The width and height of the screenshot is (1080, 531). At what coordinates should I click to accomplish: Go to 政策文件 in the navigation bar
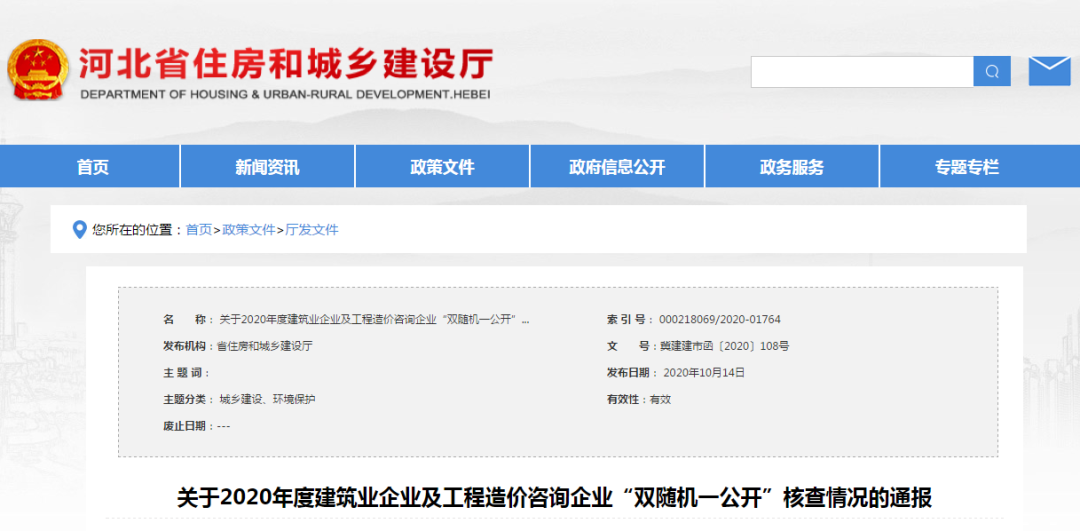[442, 167]
